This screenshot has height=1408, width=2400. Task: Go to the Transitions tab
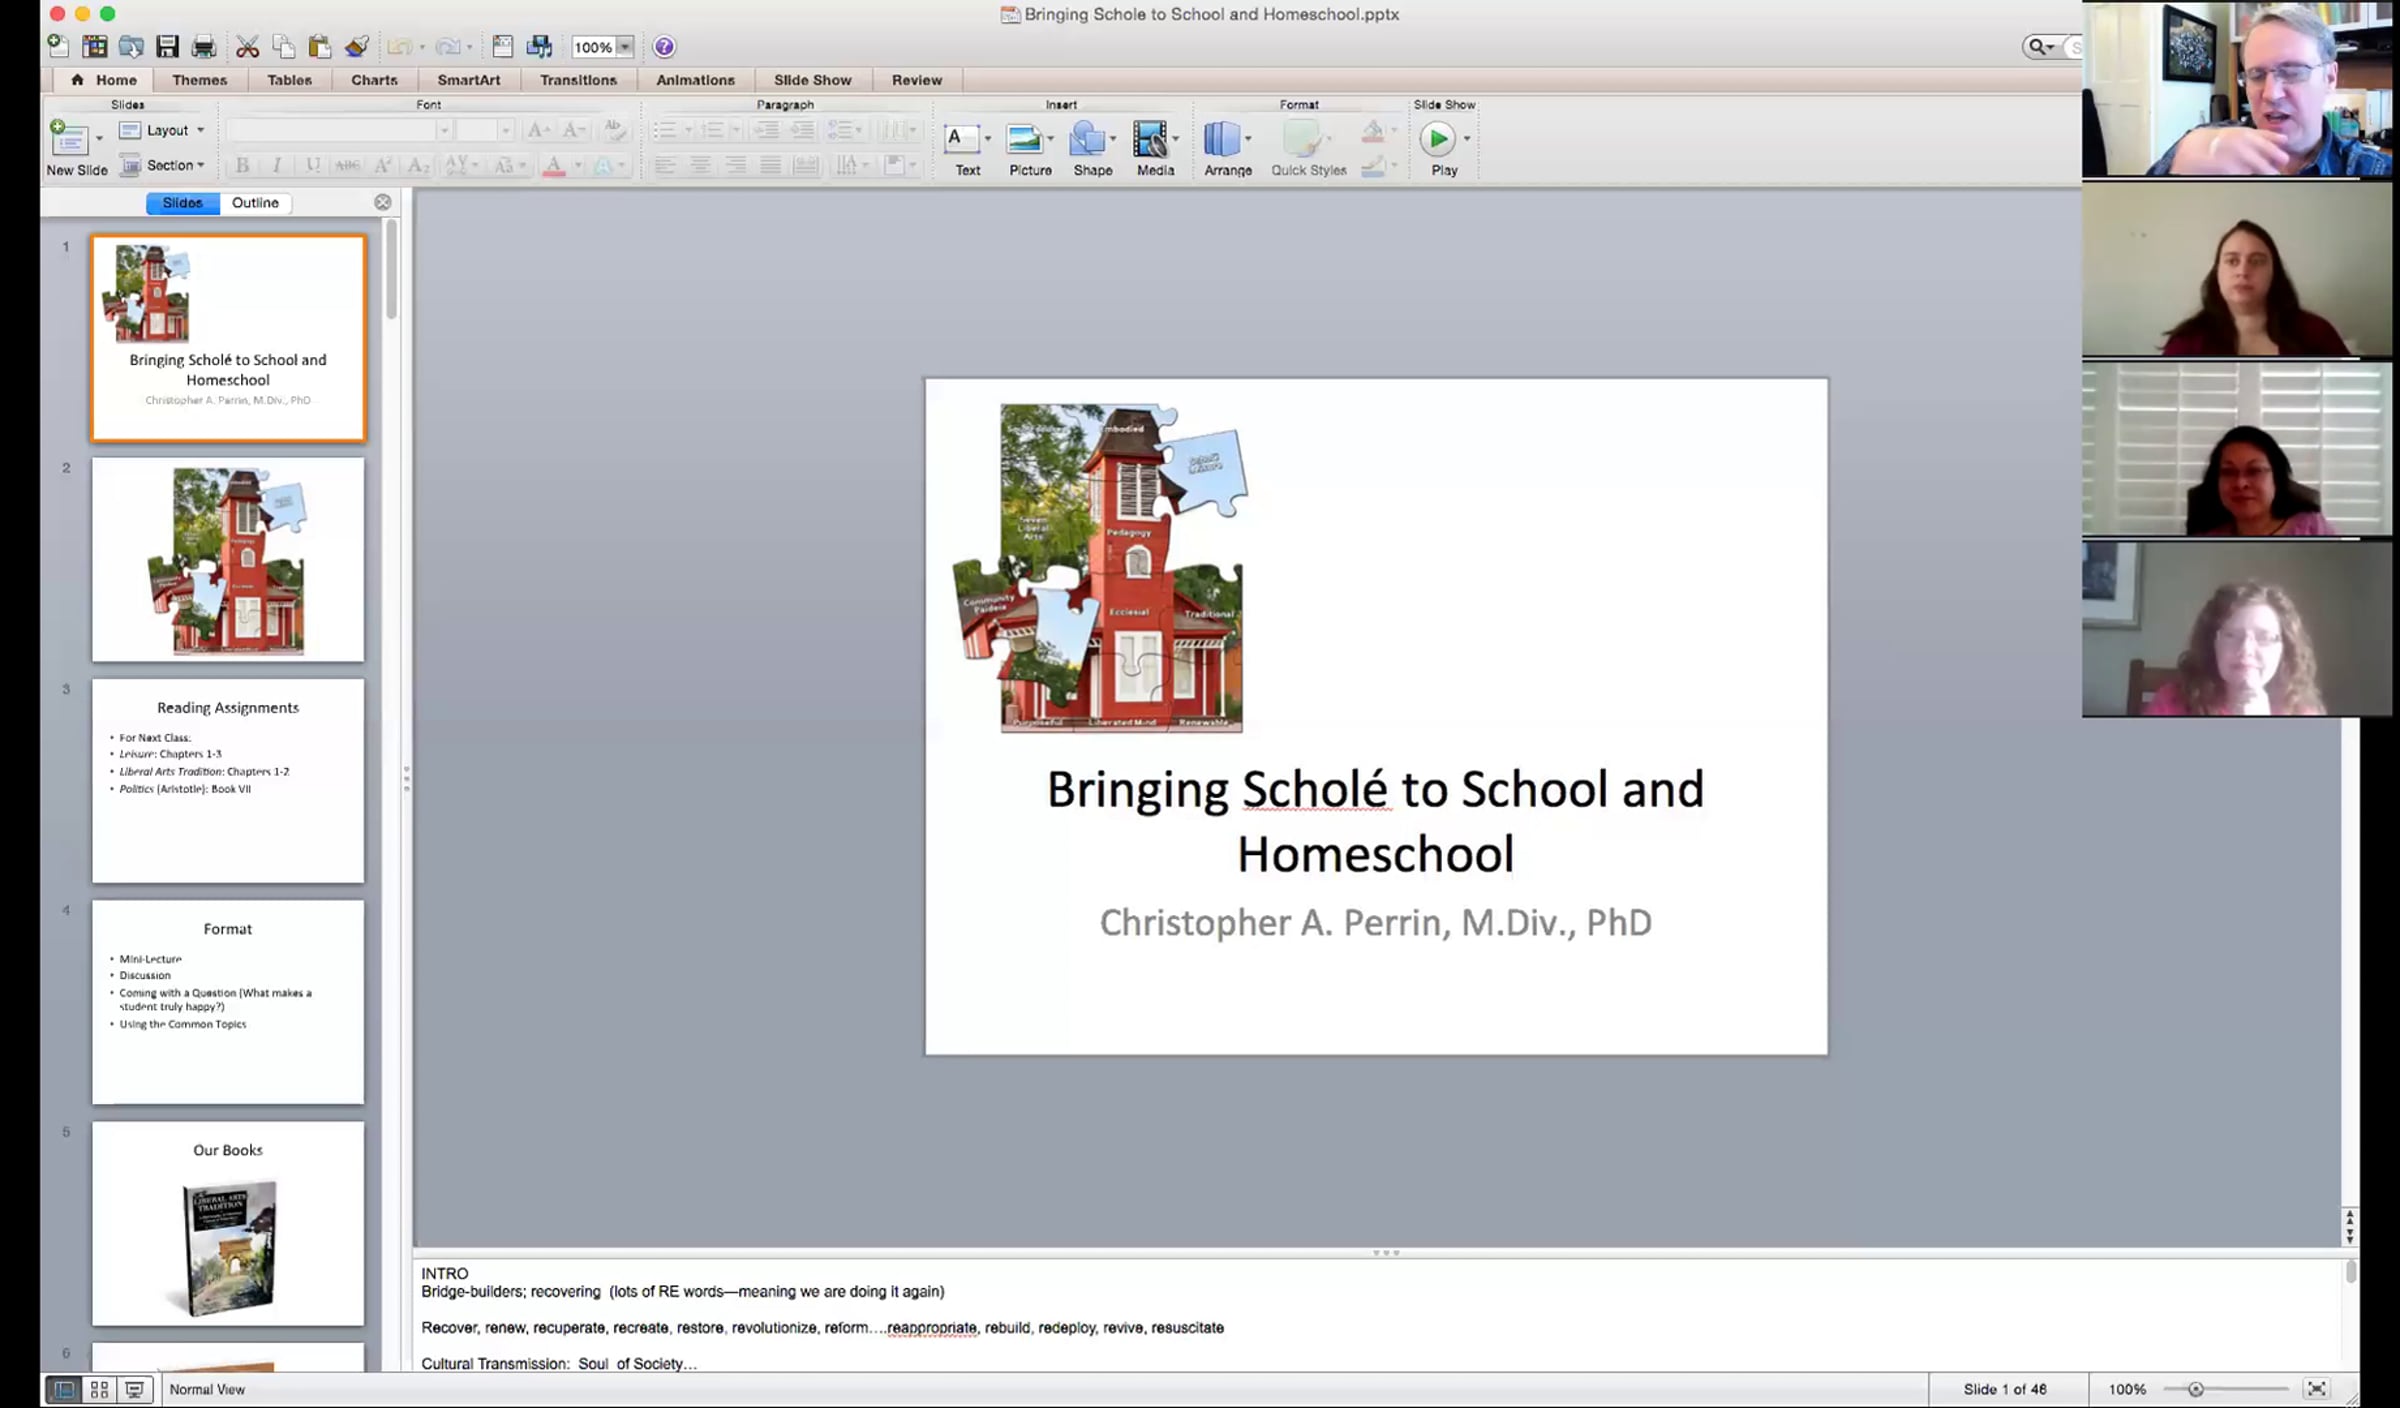(x=578, y=80)
